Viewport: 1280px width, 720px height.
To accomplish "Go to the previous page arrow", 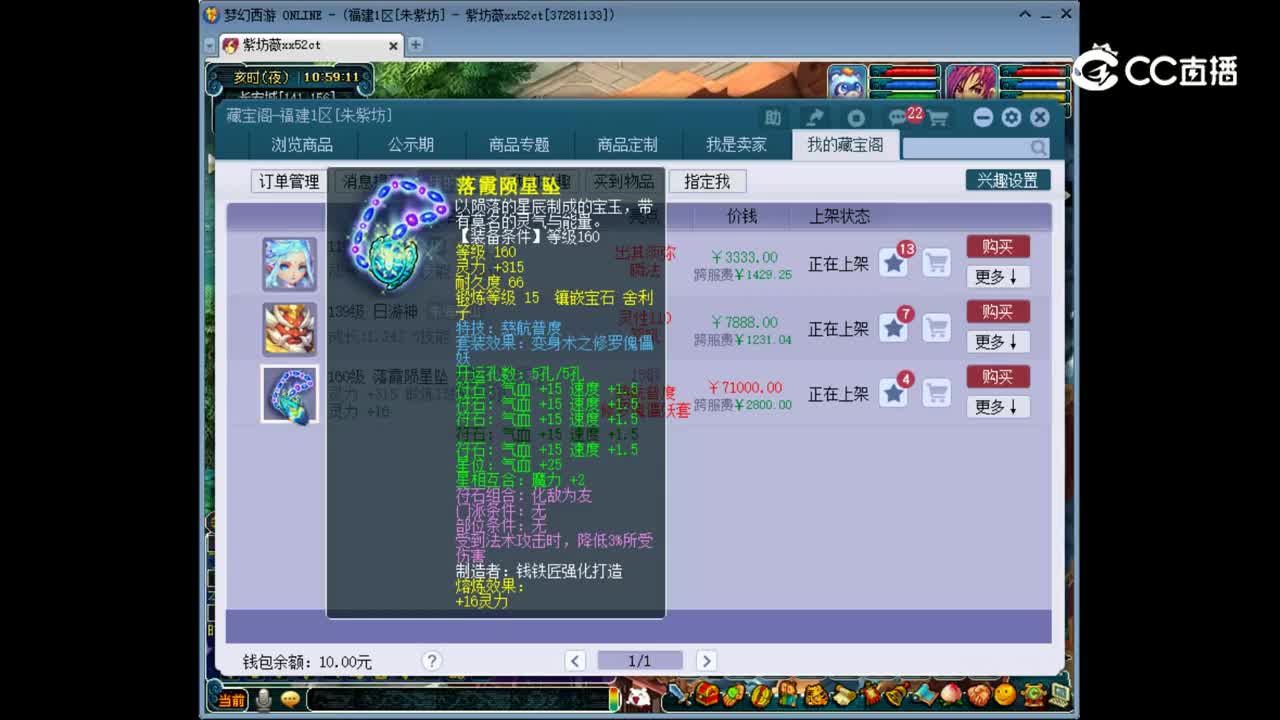I will pyautogui.click(x=575, y=660).
